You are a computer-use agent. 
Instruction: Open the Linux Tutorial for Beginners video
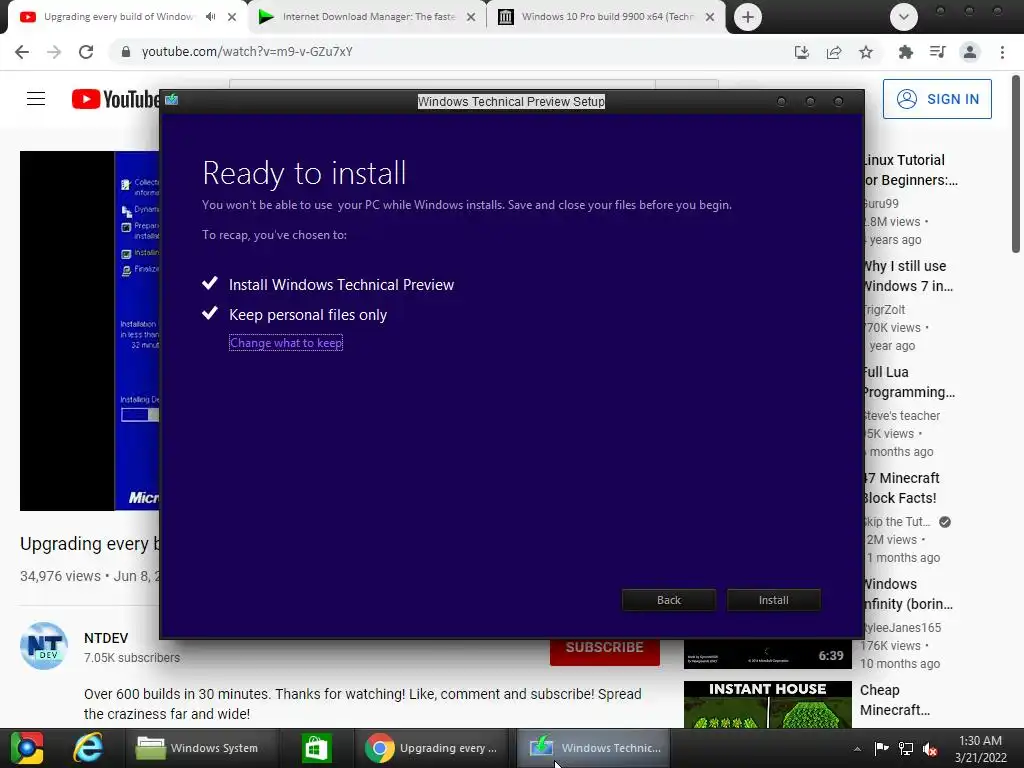(910, 170)
